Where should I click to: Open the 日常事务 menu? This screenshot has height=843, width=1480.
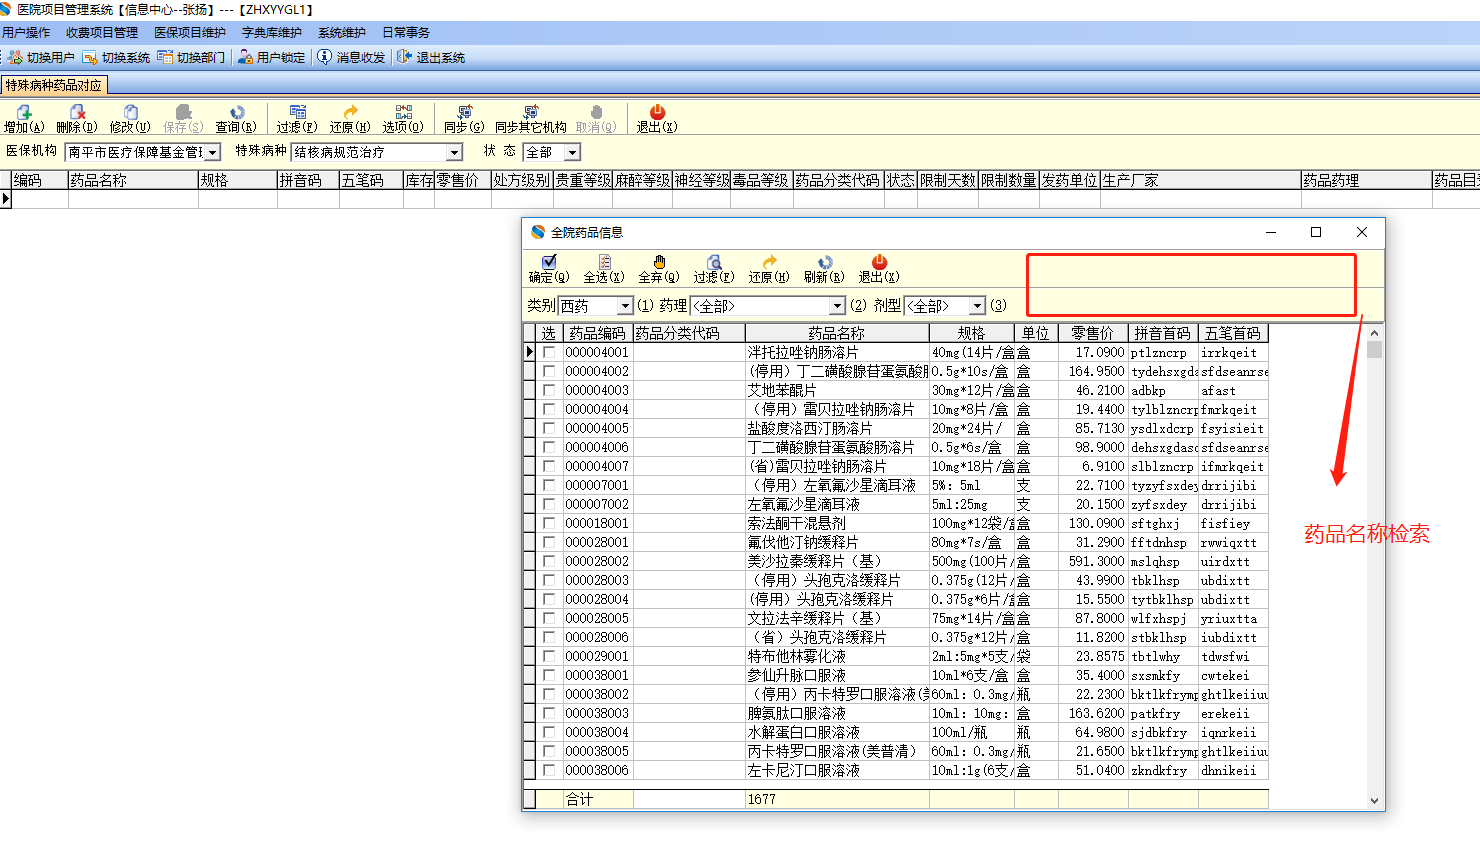point(406,33)
